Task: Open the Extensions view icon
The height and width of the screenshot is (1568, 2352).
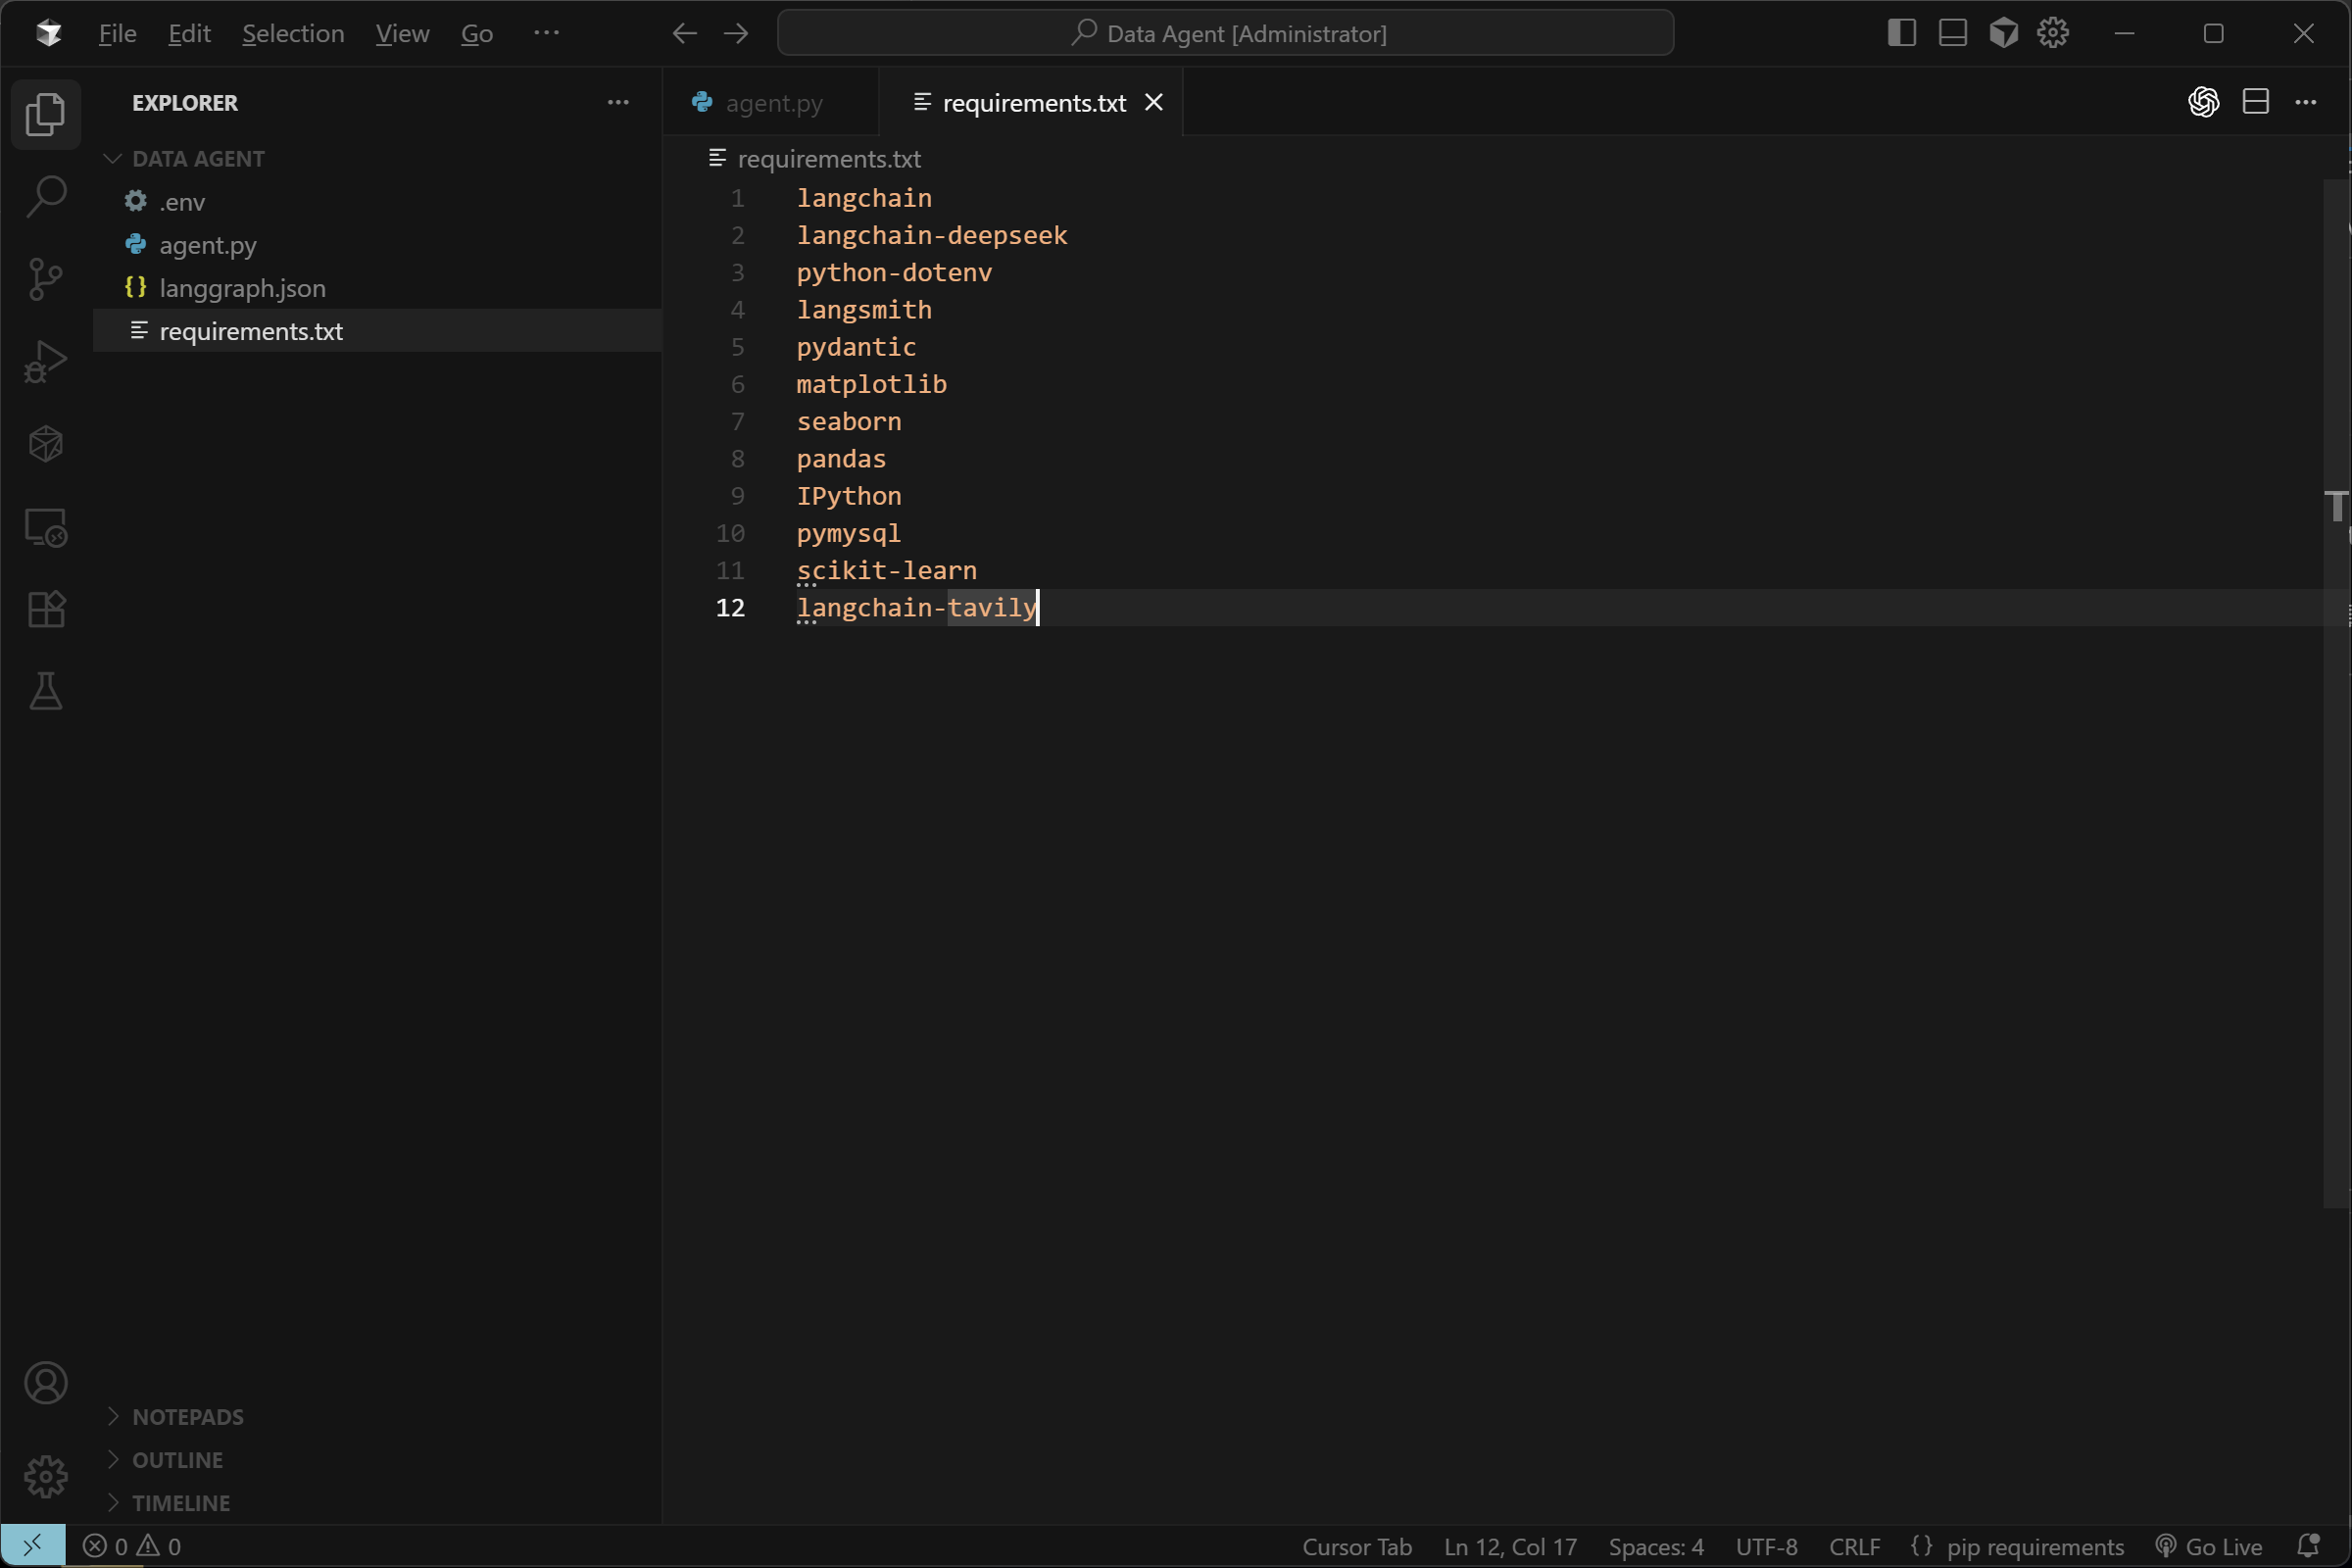Action: [x=45, y=609]
